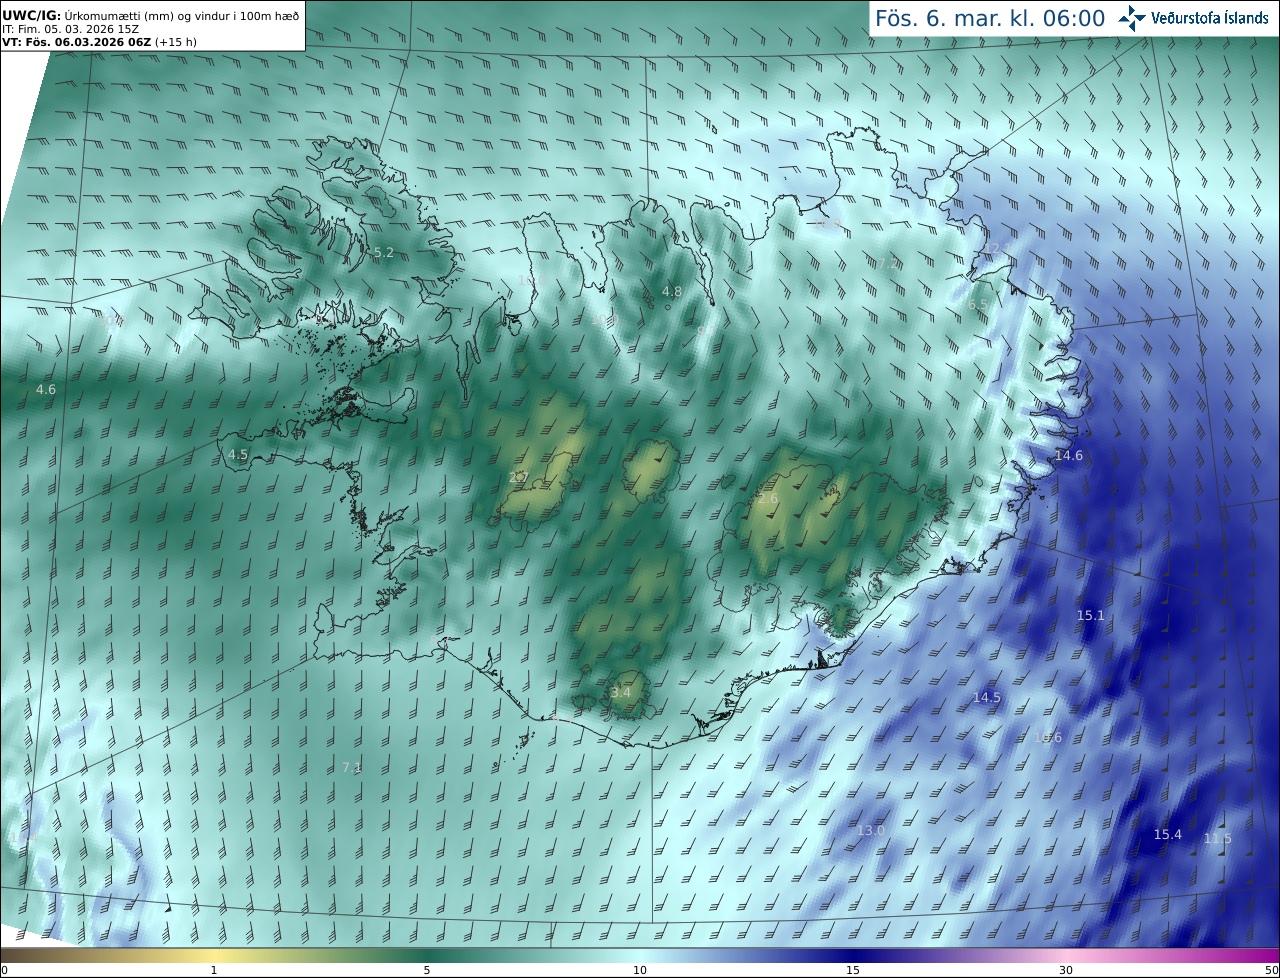Click the colour scale tick label 0
1280x978 pixels.
click(4, 970)
